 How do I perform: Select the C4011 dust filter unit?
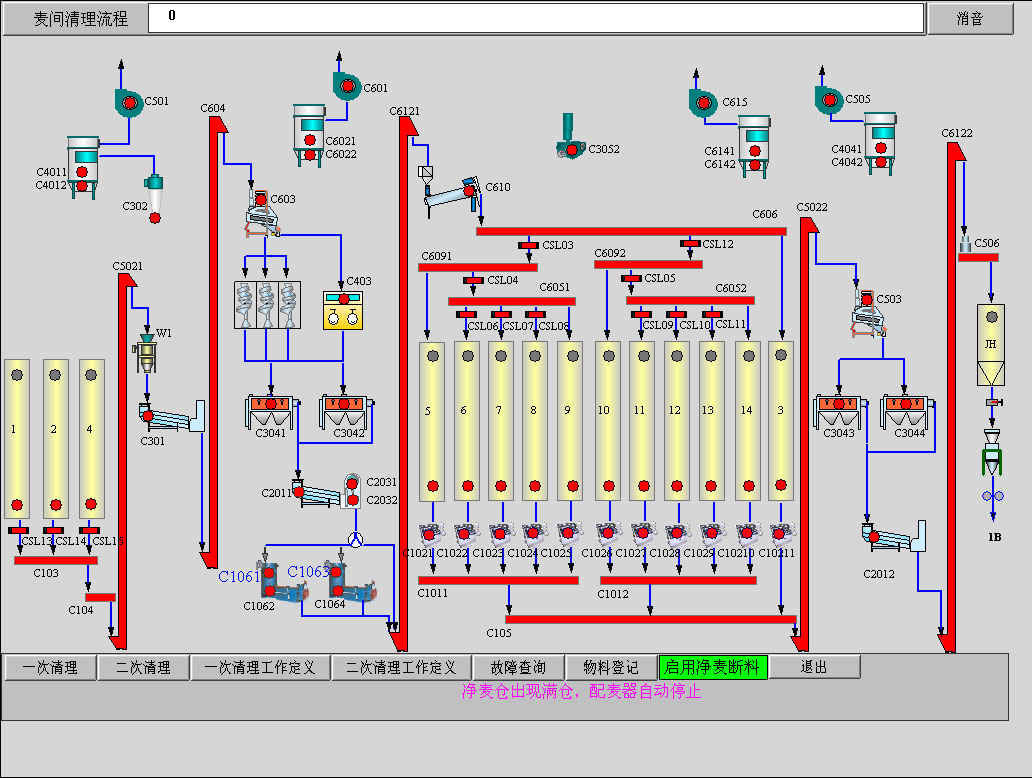pyautogui.click(x=82, y=167)
